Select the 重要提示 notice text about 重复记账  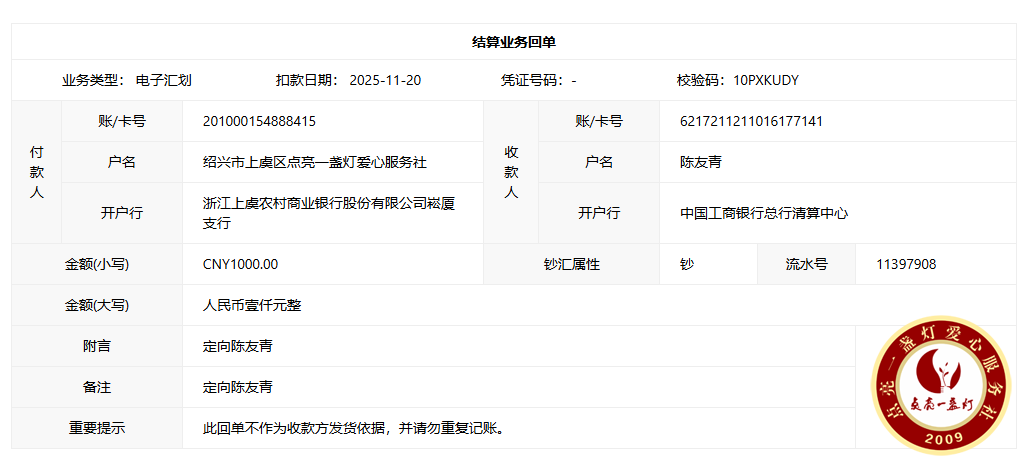[x=352, y=428]
